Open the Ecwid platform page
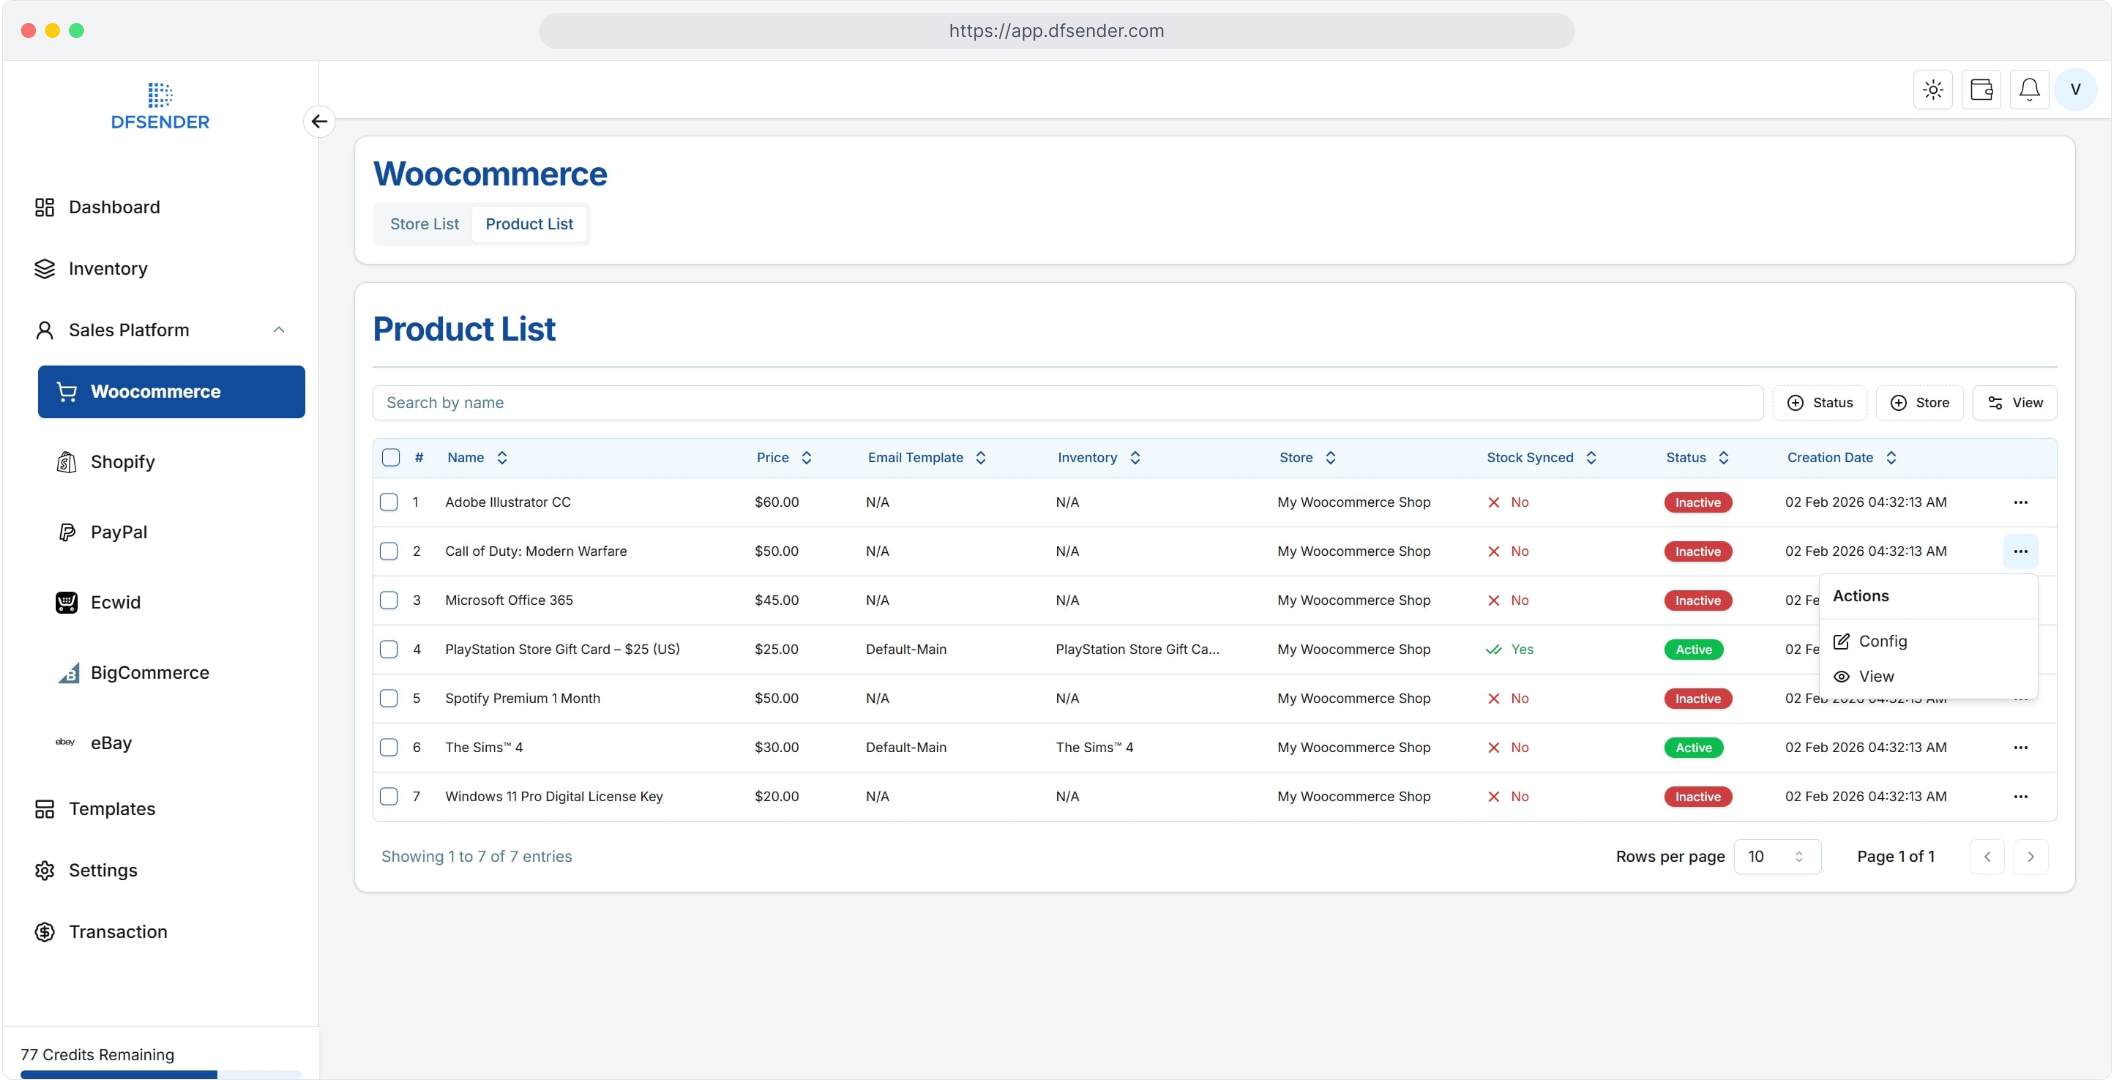 (115, 602)
